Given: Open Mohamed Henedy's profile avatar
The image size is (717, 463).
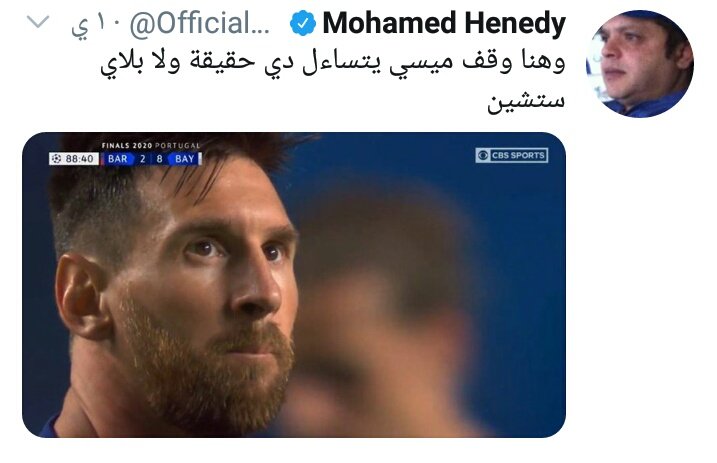Looking at the screenshot, I should [639, 64].
